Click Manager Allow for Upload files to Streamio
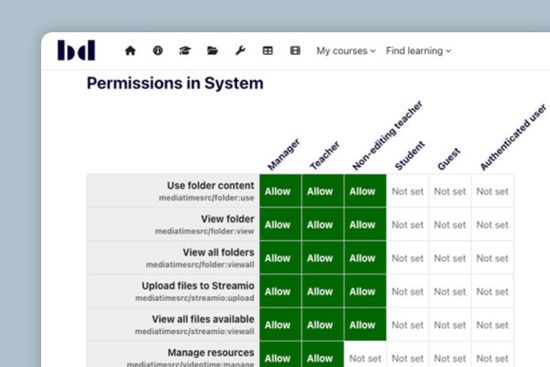This screenshot has height=367, width=550. pos(280,291)
